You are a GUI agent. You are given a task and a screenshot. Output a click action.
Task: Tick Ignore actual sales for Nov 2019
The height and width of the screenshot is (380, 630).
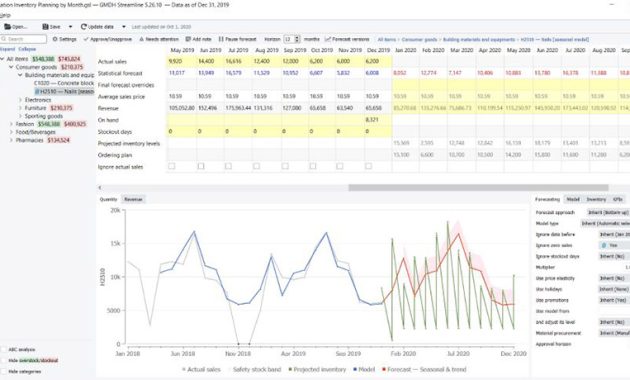coord(340,166)
